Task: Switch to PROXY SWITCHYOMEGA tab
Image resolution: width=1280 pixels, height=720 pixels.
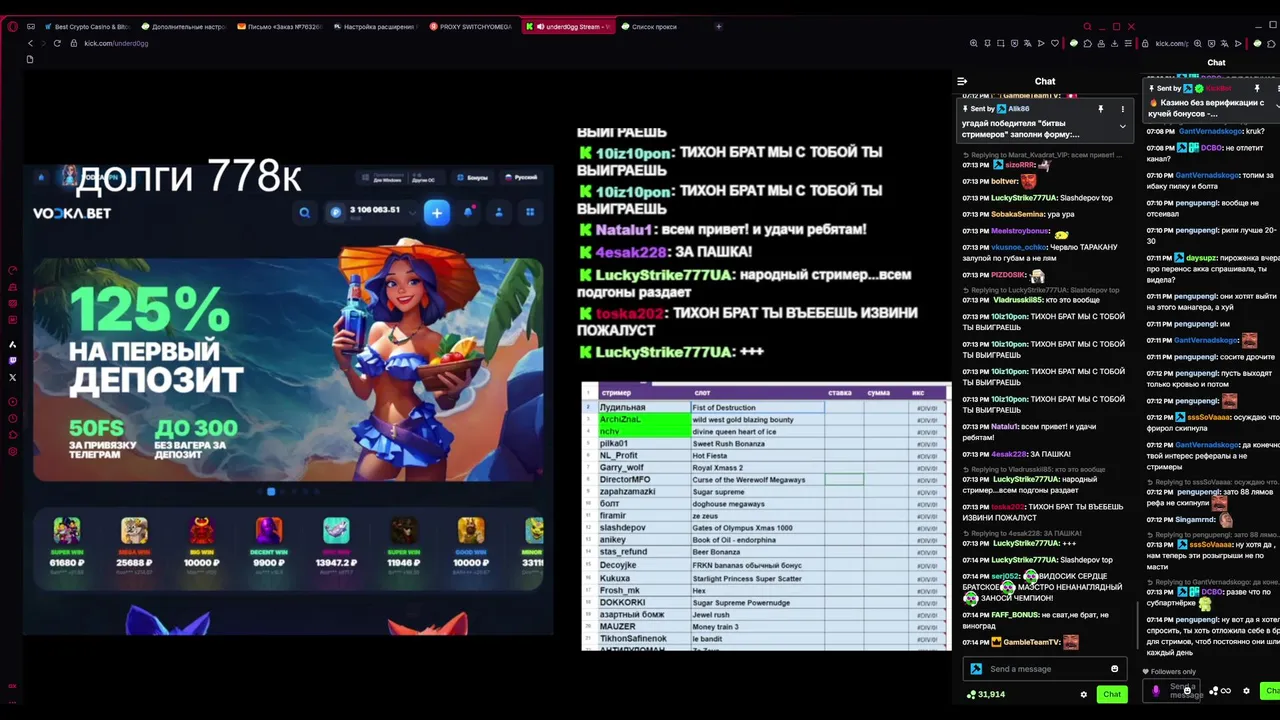Action: (472, 27)
